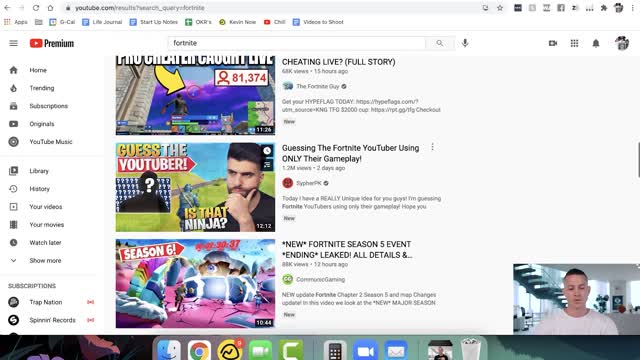Open Life Journal bookmark
The image size is (640, 360).
pyautogui.click(x=102, y=22)
